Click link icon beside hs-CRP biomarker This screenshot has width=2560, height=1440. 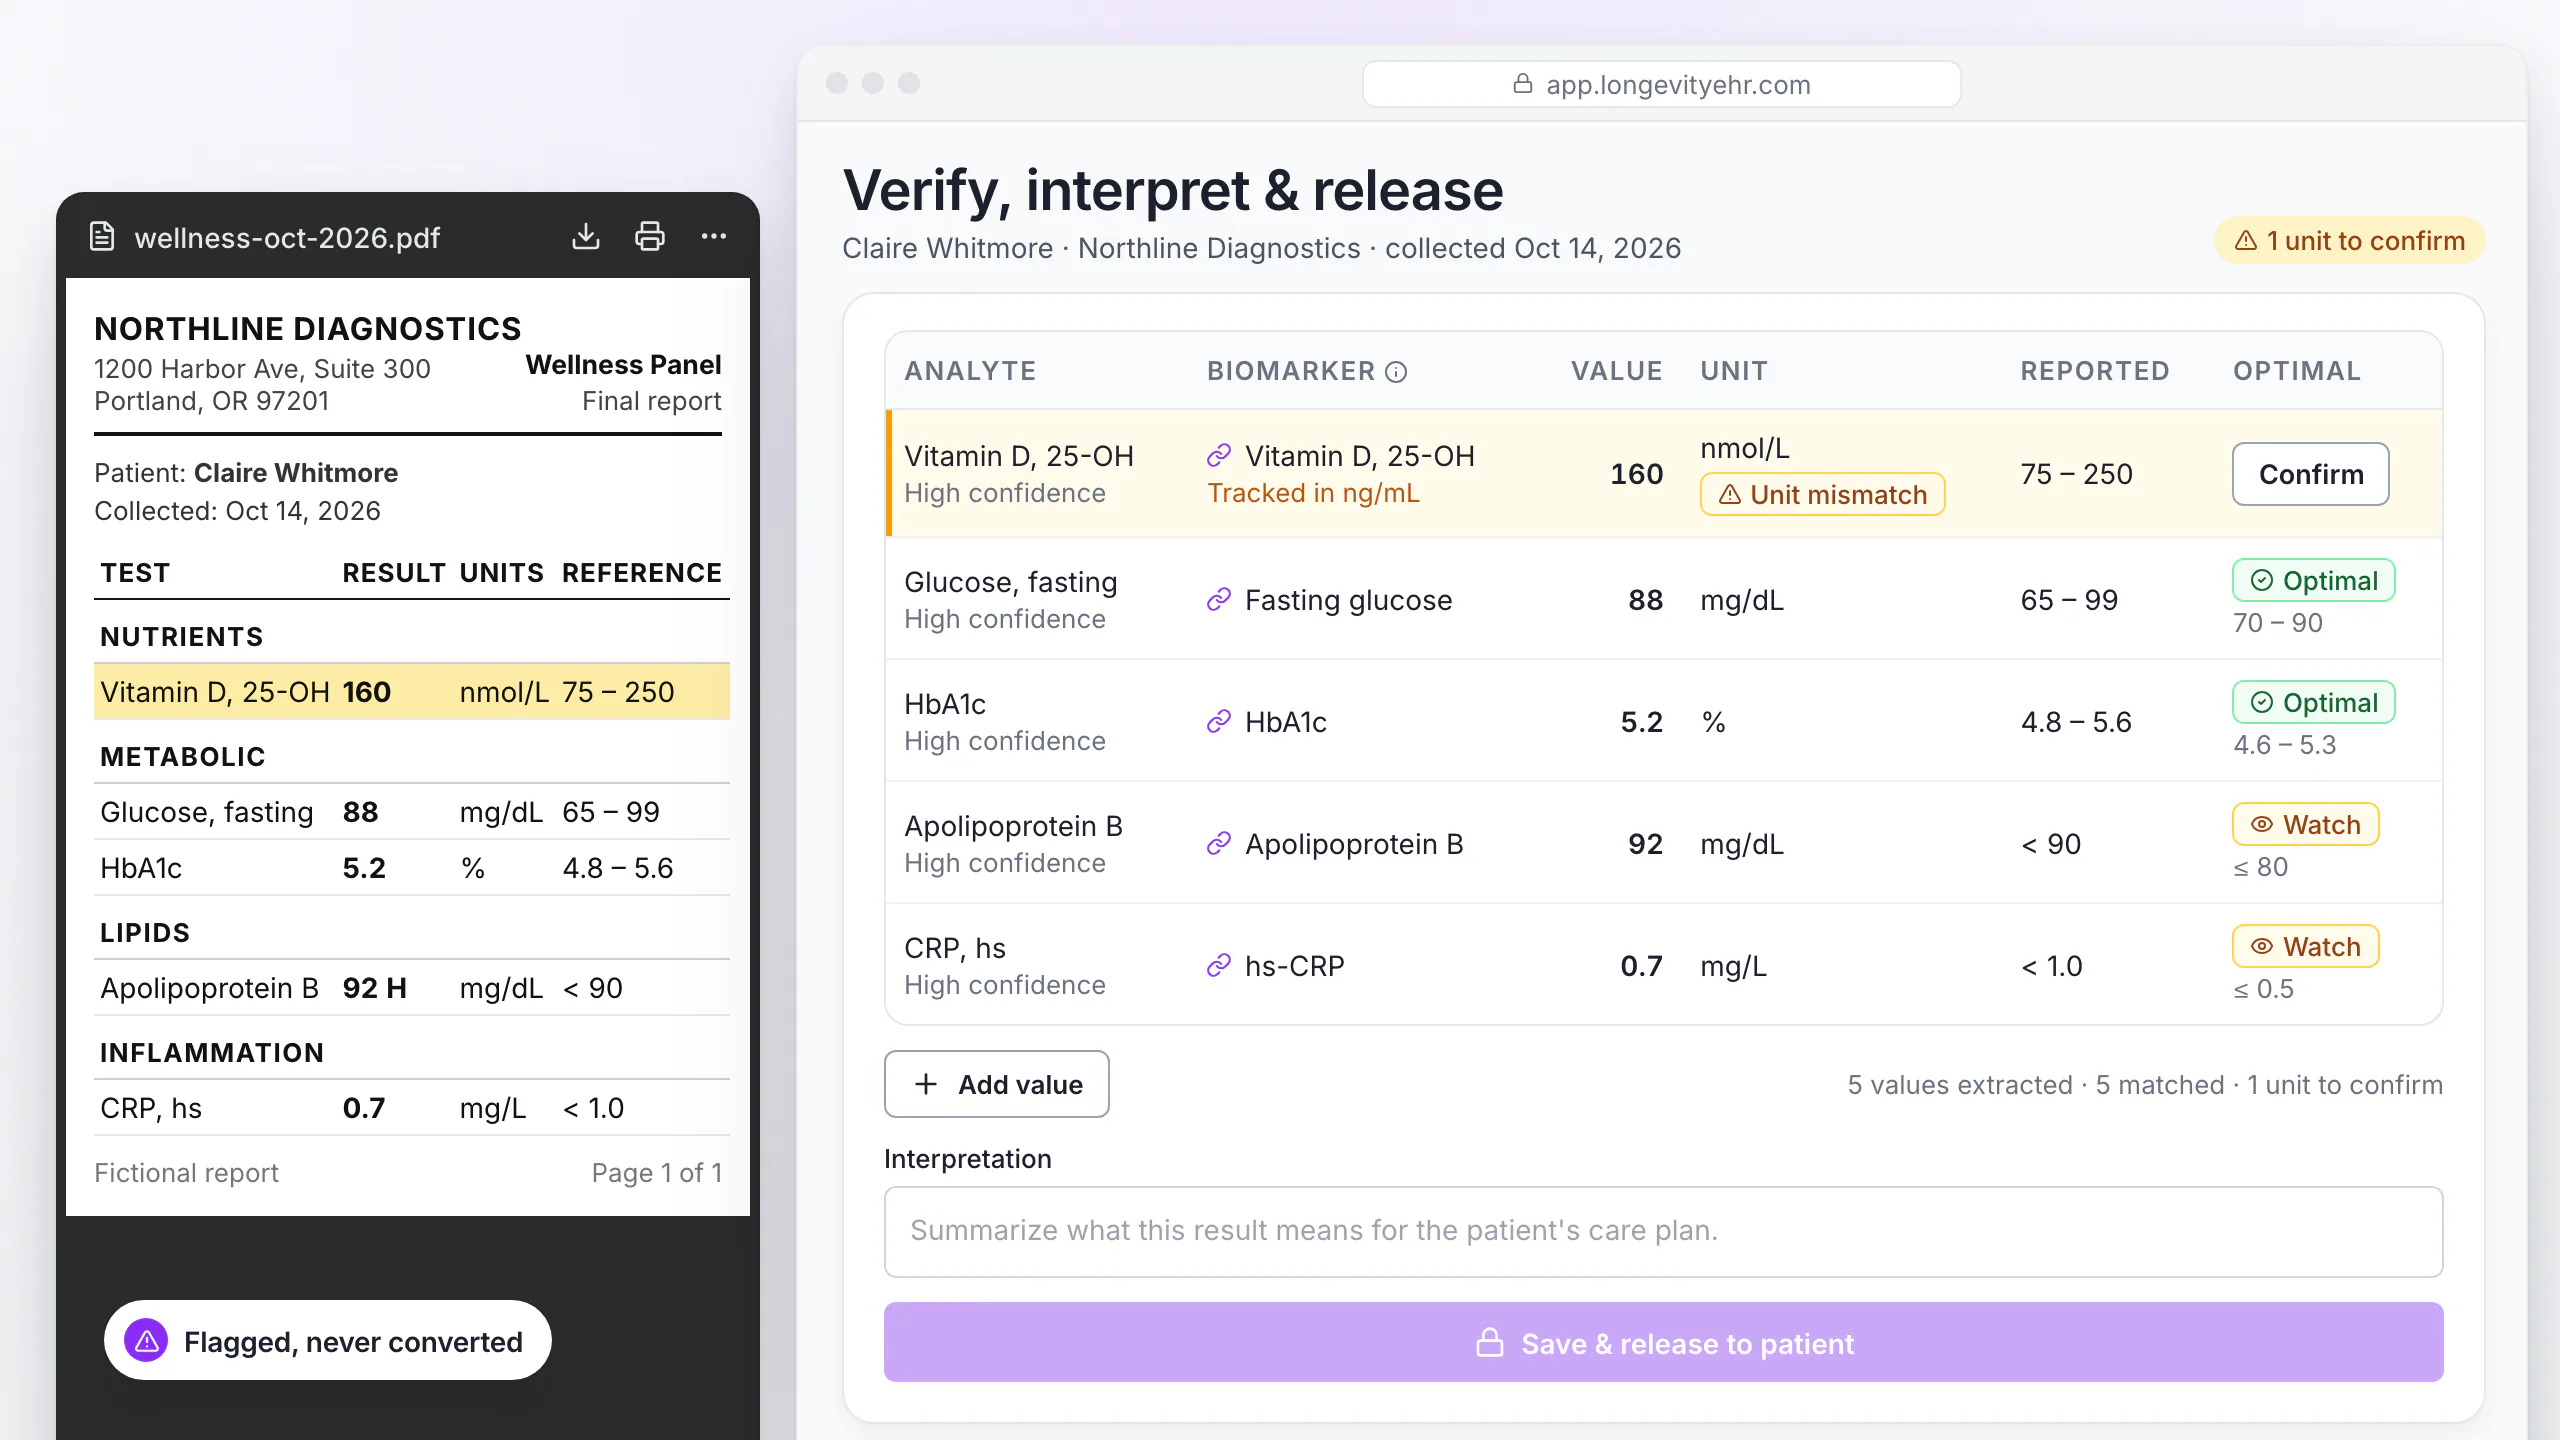coord(1219,966)
